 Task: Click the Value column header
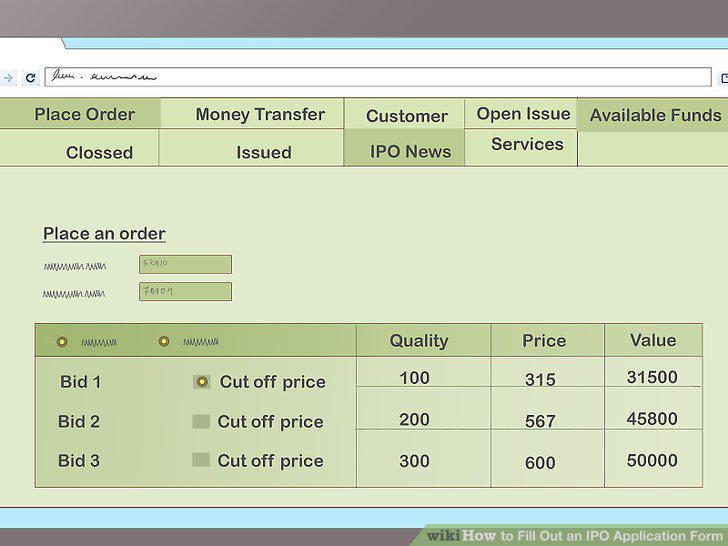click(653, 340)
